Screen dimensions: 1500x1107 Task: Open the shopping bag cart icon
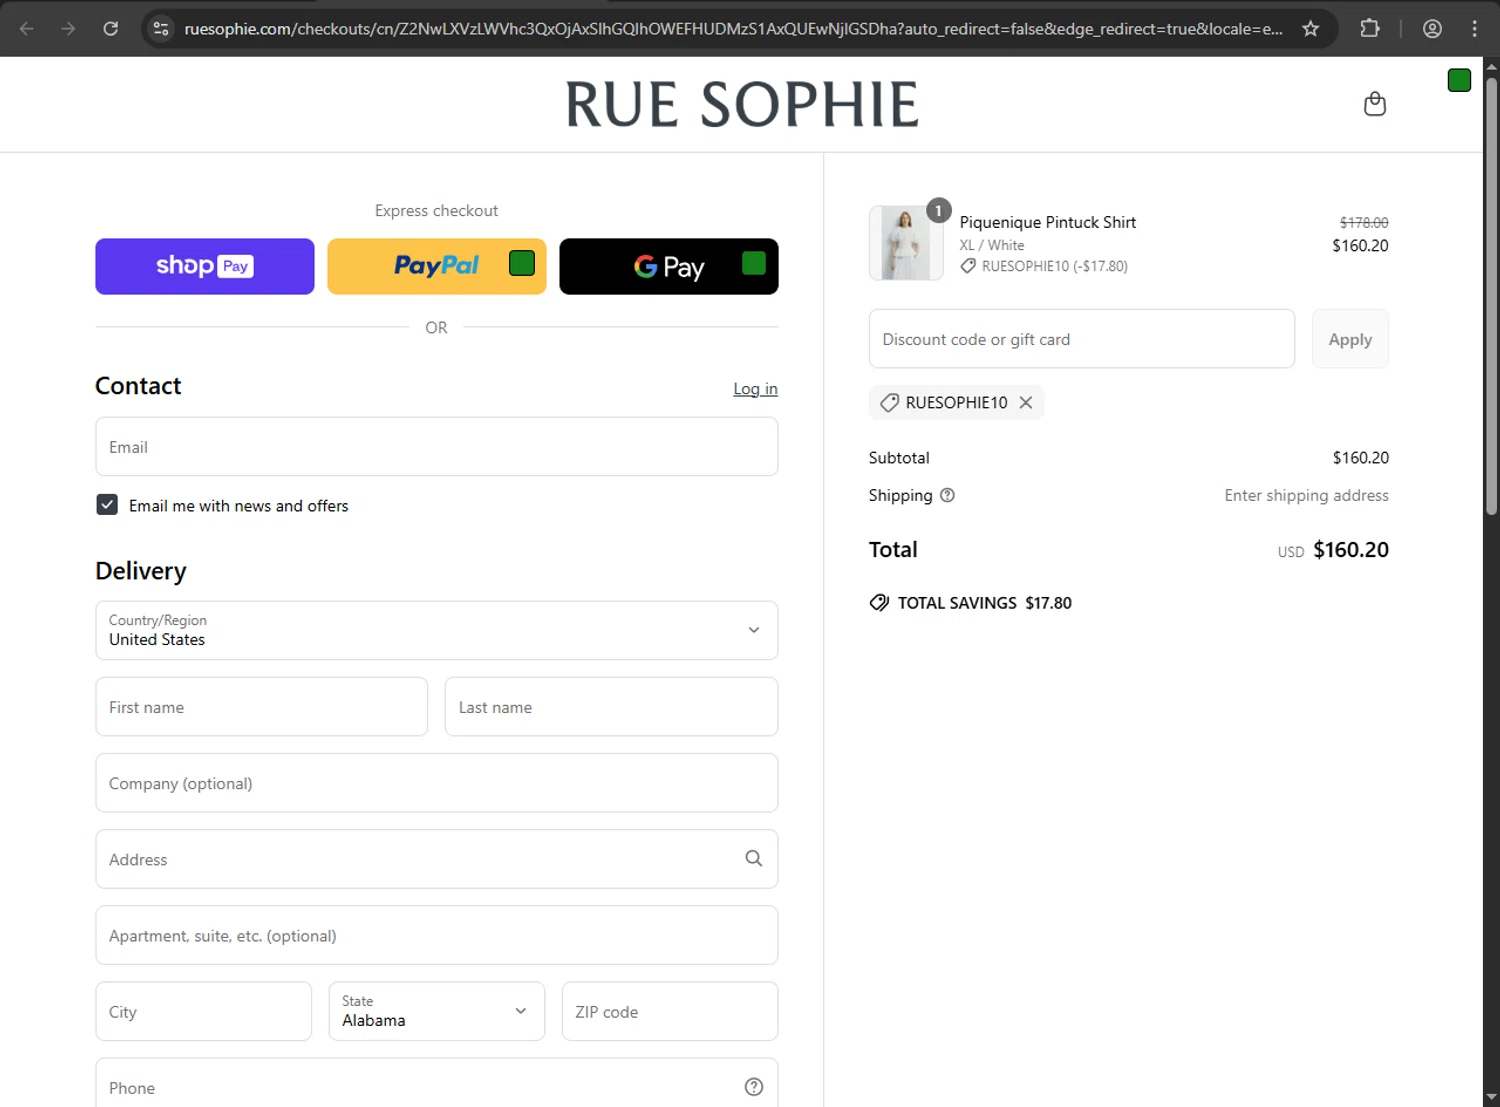click(1375, 104)
